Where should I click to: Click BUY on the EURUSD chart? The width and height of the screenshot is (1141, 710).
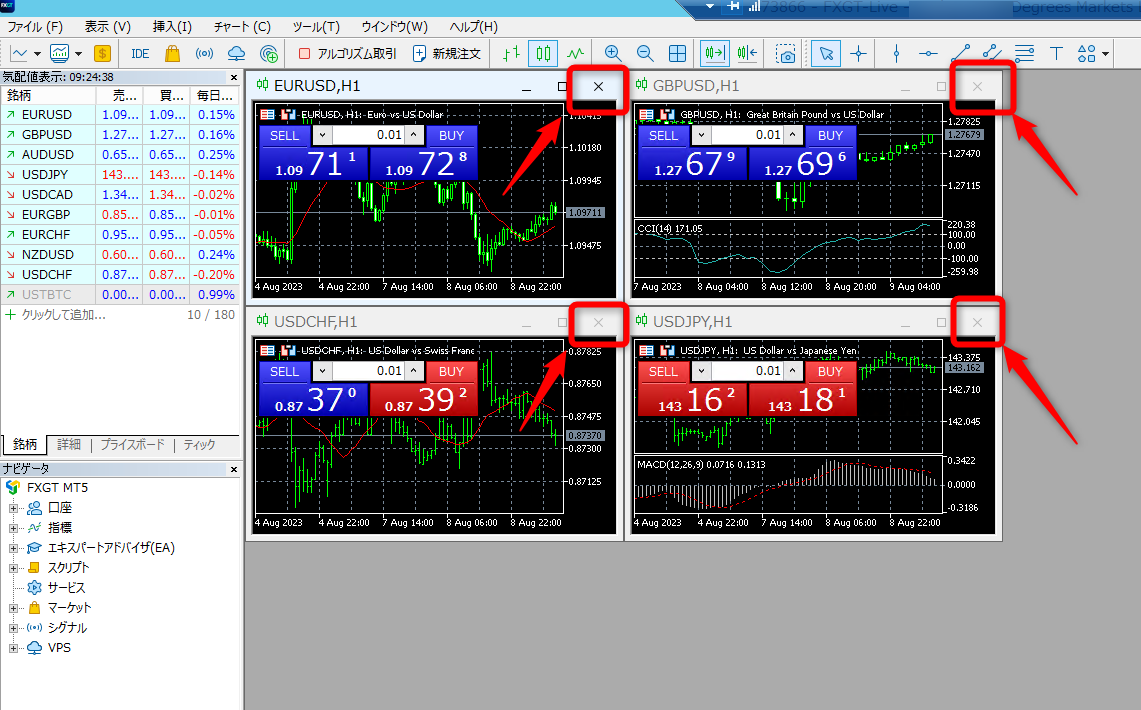(x=451, y=135)
